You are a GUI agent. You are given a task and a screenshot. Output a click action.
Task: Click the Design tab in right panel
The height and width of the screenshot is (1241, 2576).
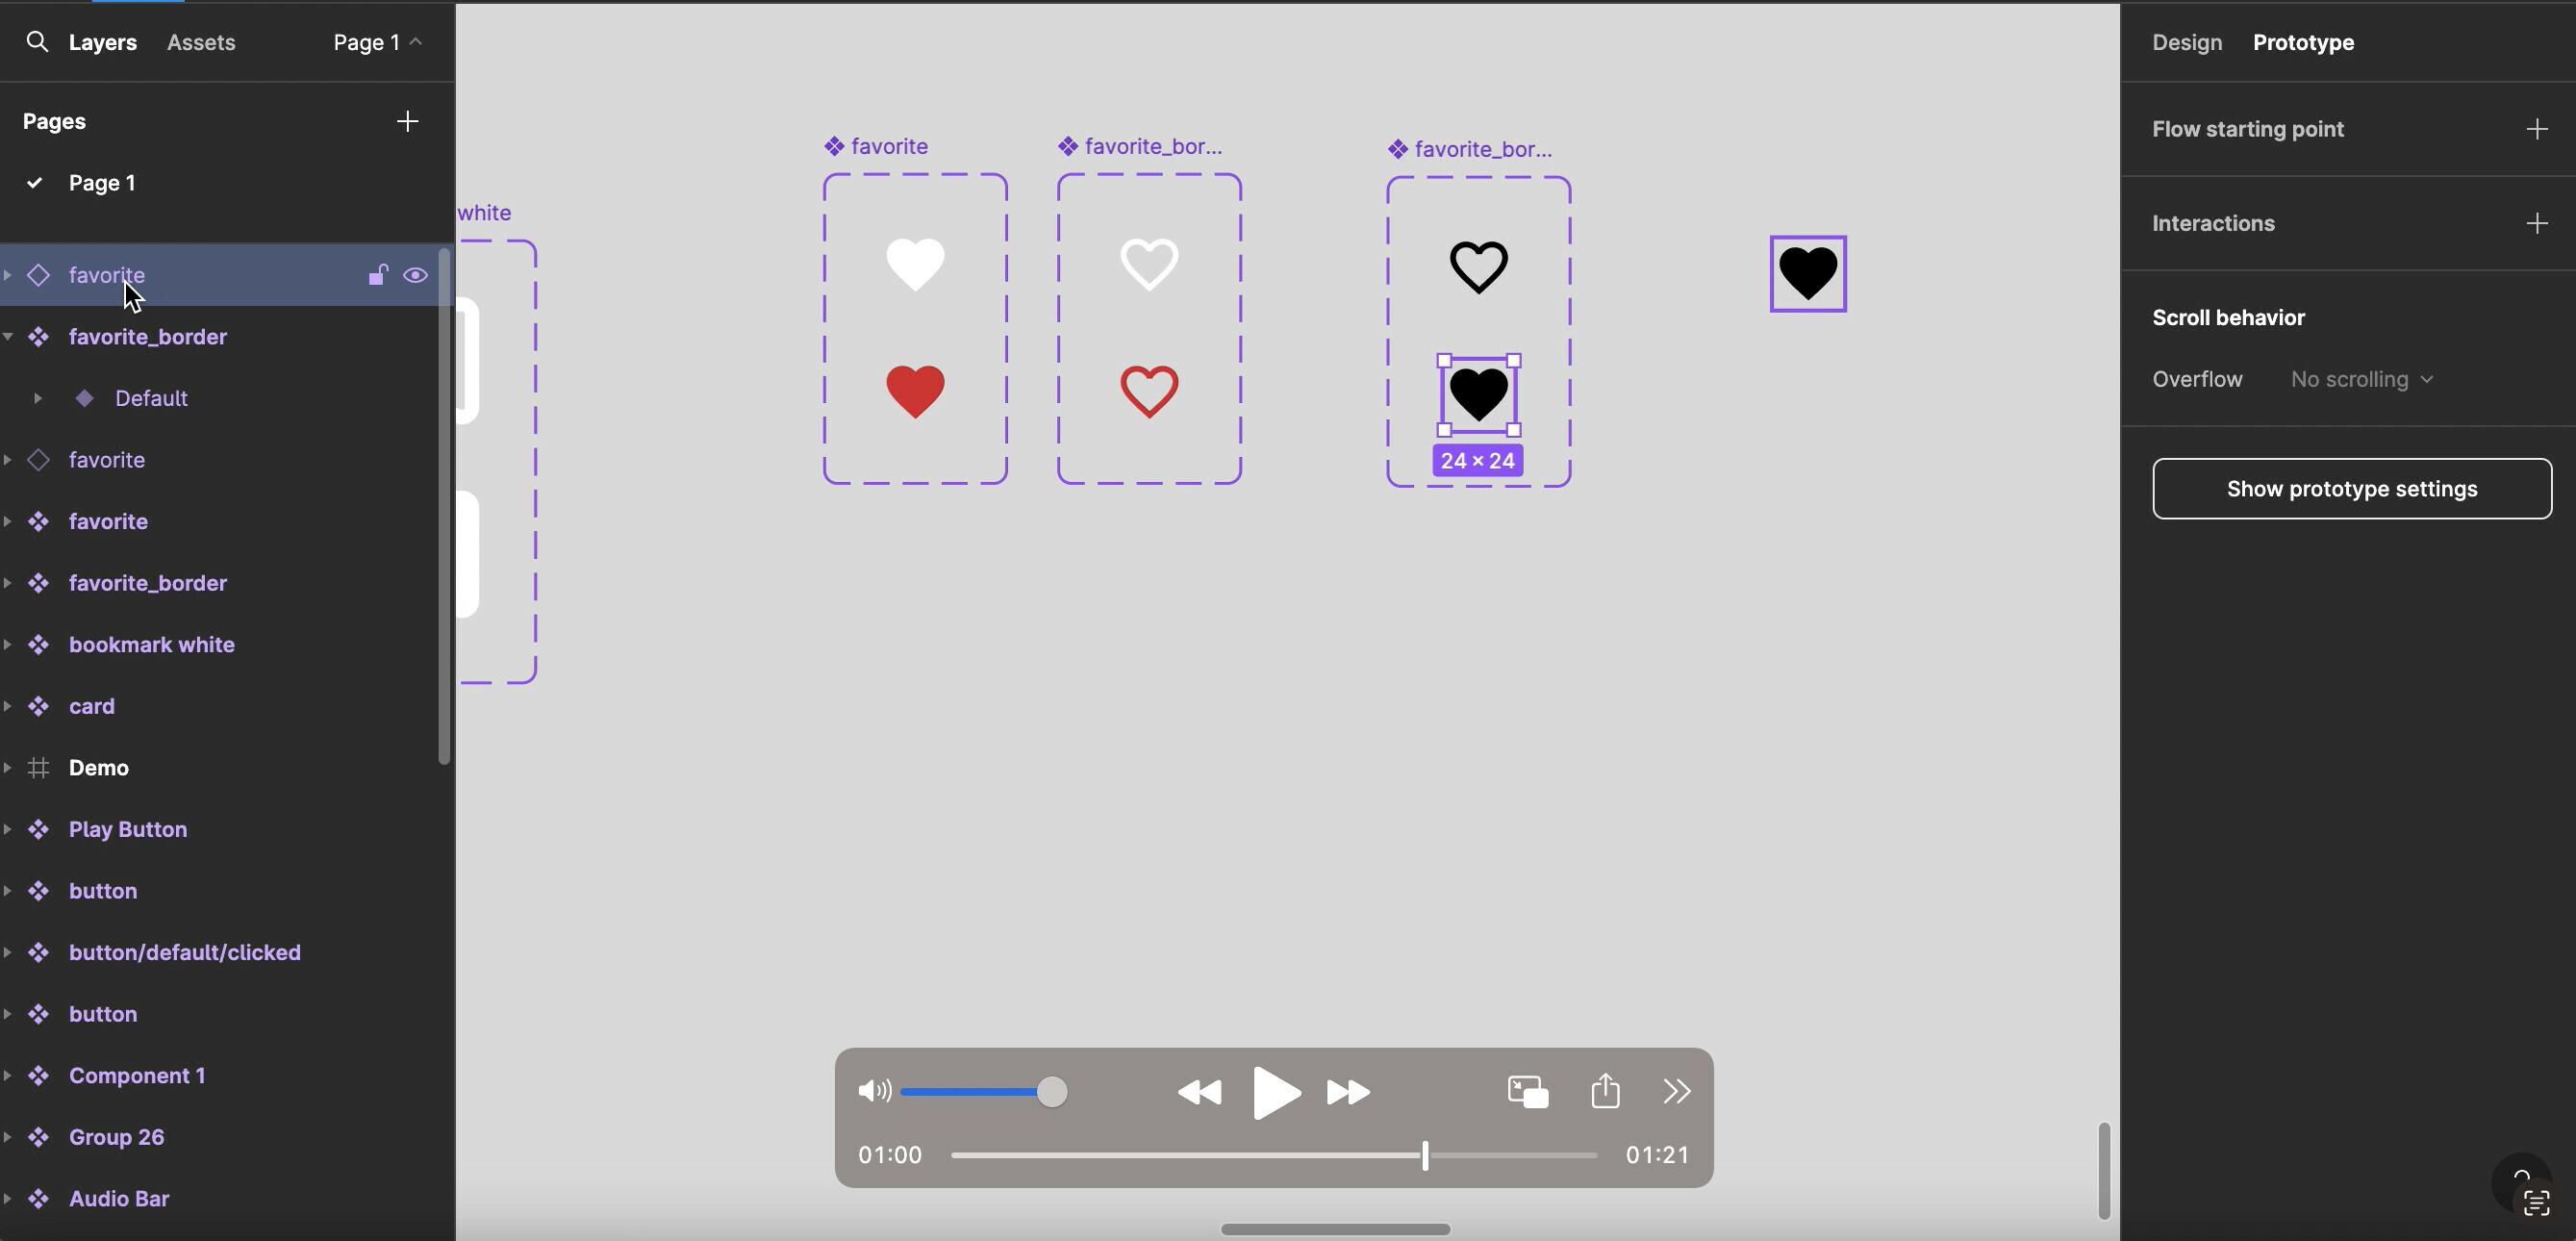tap(2186, 41)
